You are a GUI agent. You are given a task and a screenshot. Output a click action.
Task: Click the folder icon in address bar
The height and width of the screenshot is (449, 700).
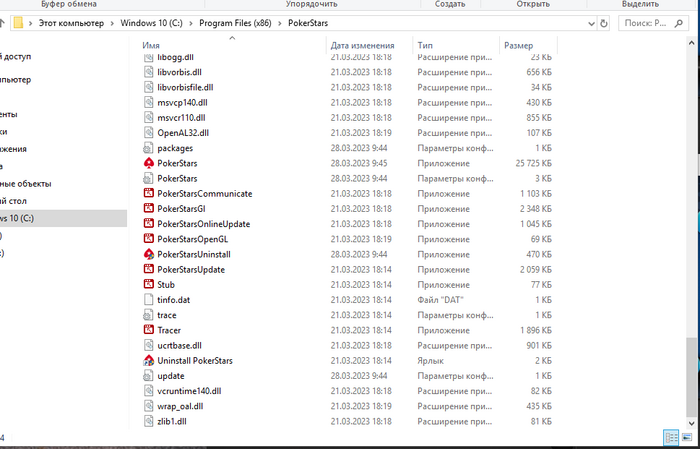pos(18,23)
